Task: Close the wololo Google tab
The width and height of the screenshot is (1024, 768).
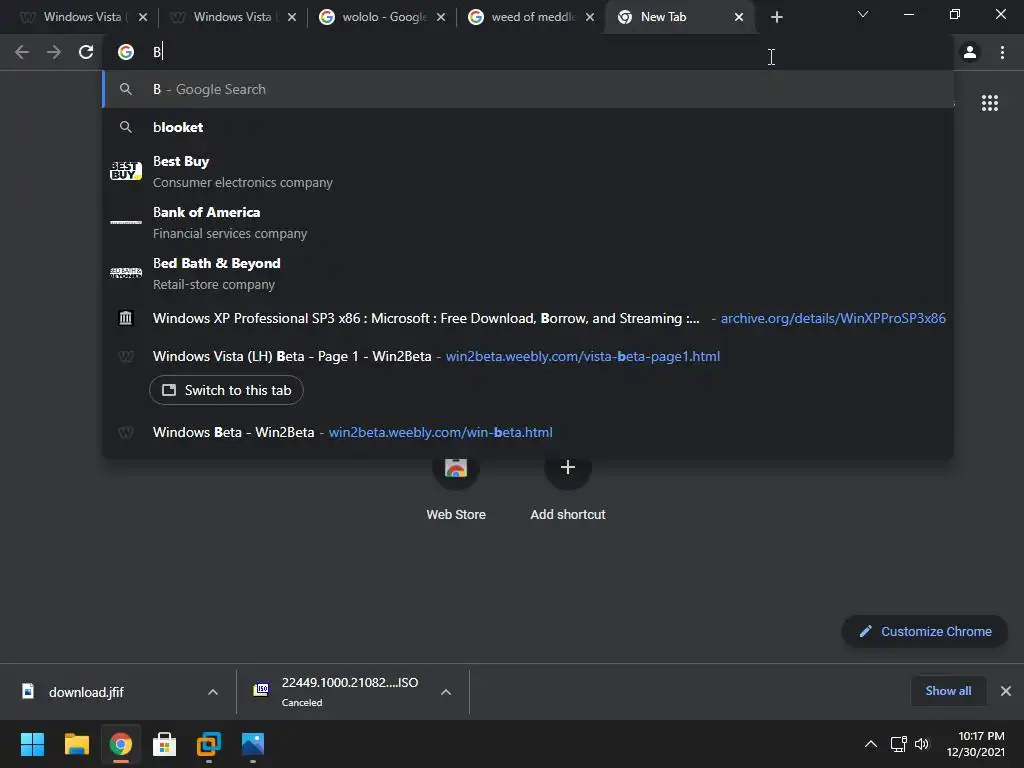Action: click(441, 17)
